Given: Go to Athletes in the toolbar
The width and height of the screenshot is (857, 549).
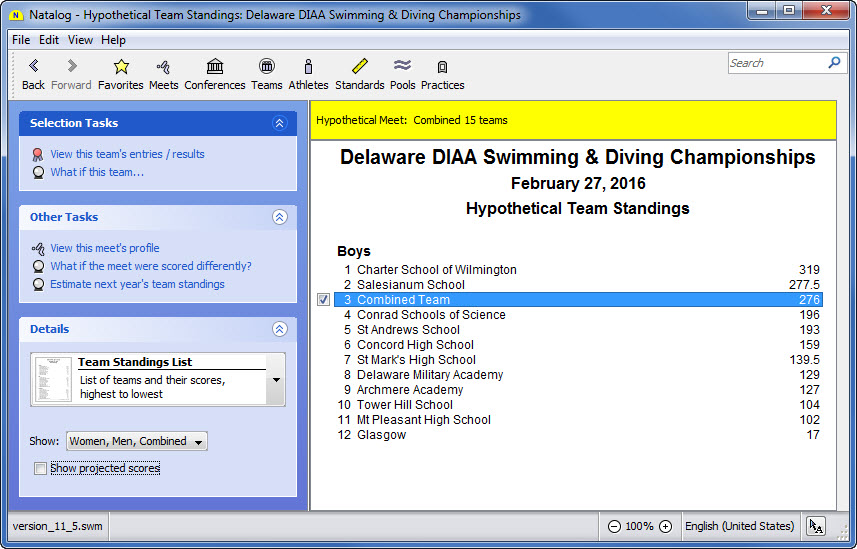Looking at the screenshot, I should [x=308, y=67].
